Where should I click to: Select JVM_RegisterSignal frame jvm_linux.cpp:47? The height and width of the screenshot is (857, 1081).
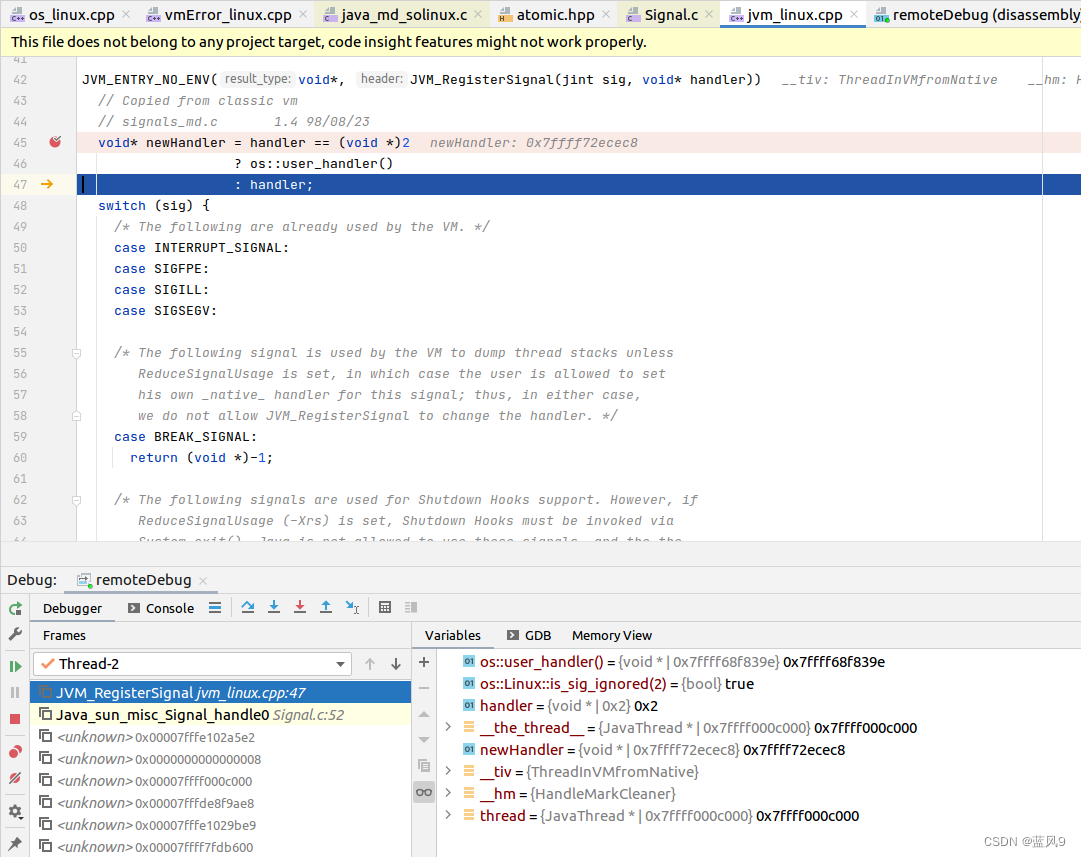coord(221,693)
